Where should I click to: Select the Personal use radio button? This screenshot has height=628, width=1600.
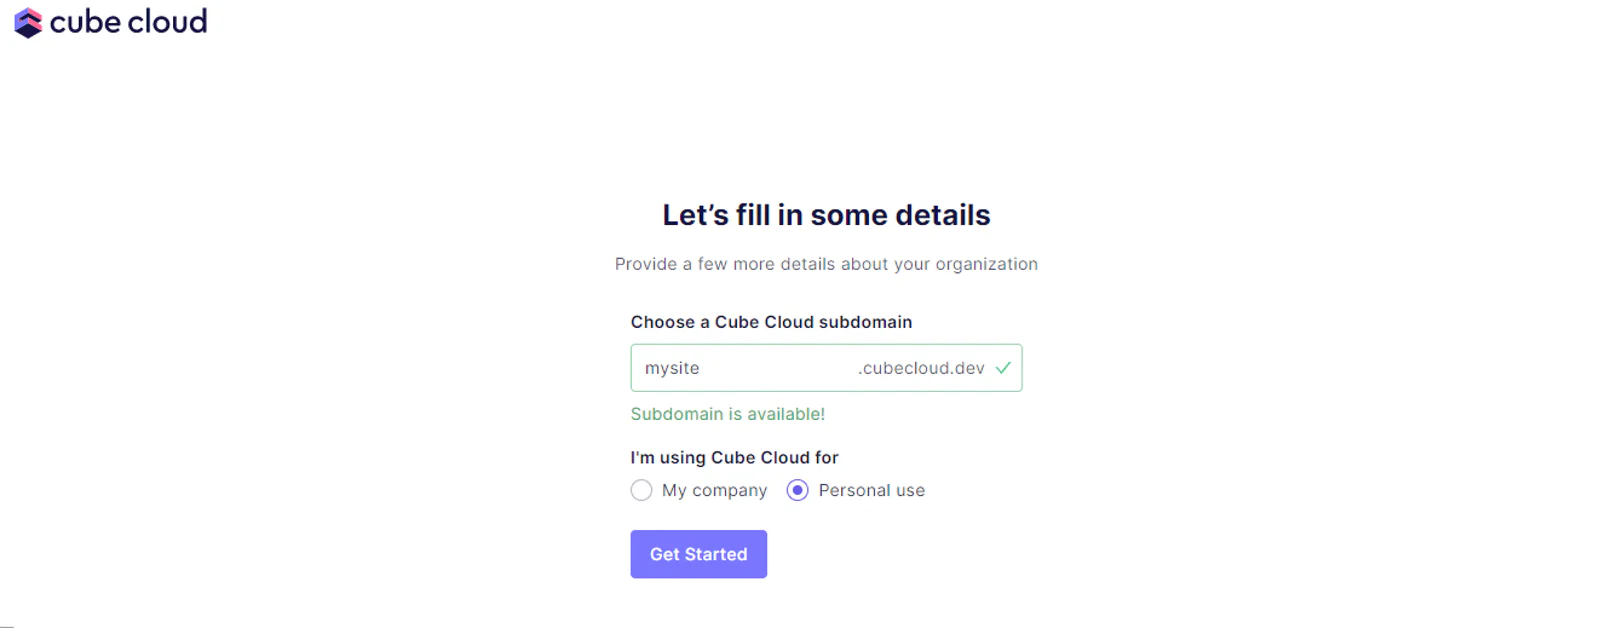click(797, 490)
